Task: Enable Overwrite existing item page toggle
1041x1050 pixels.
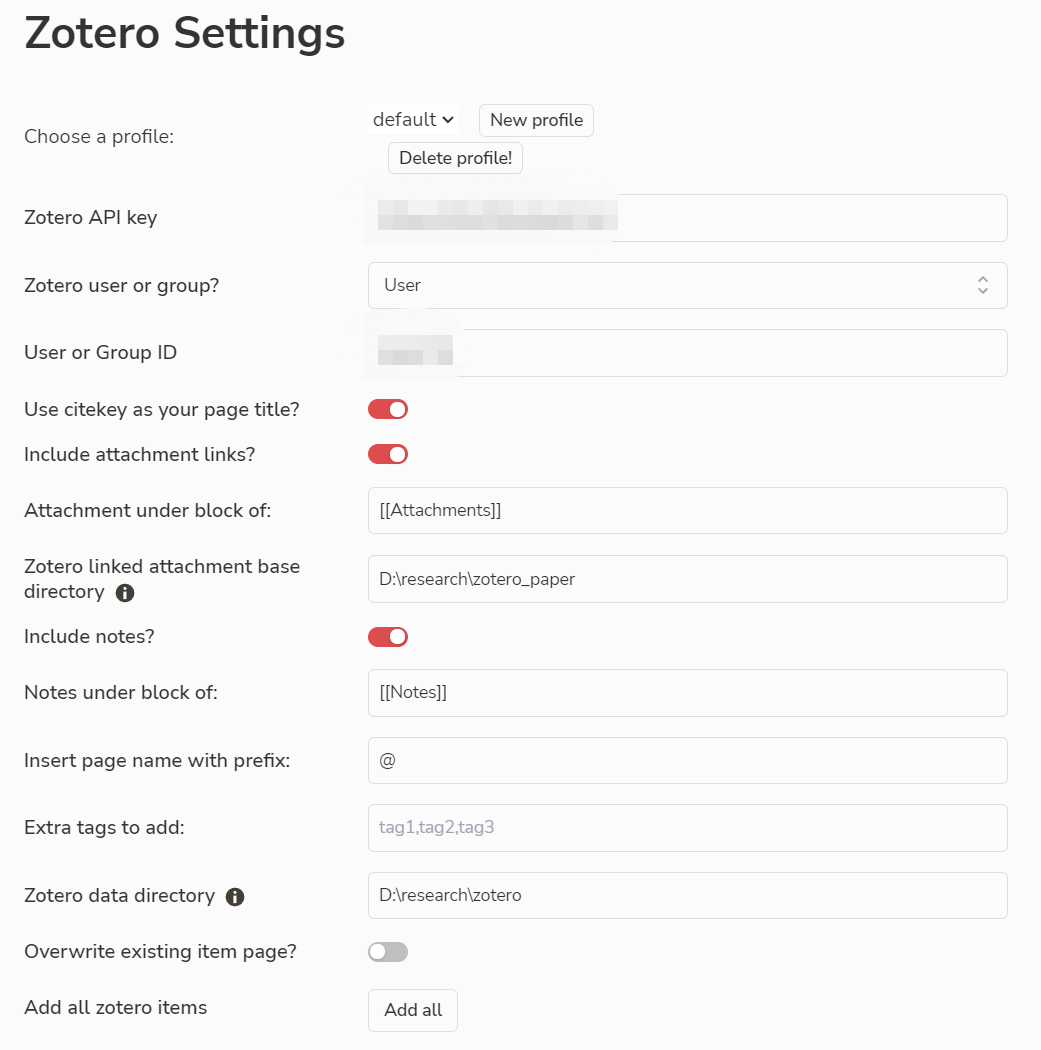Action: (x=388, y=952)
